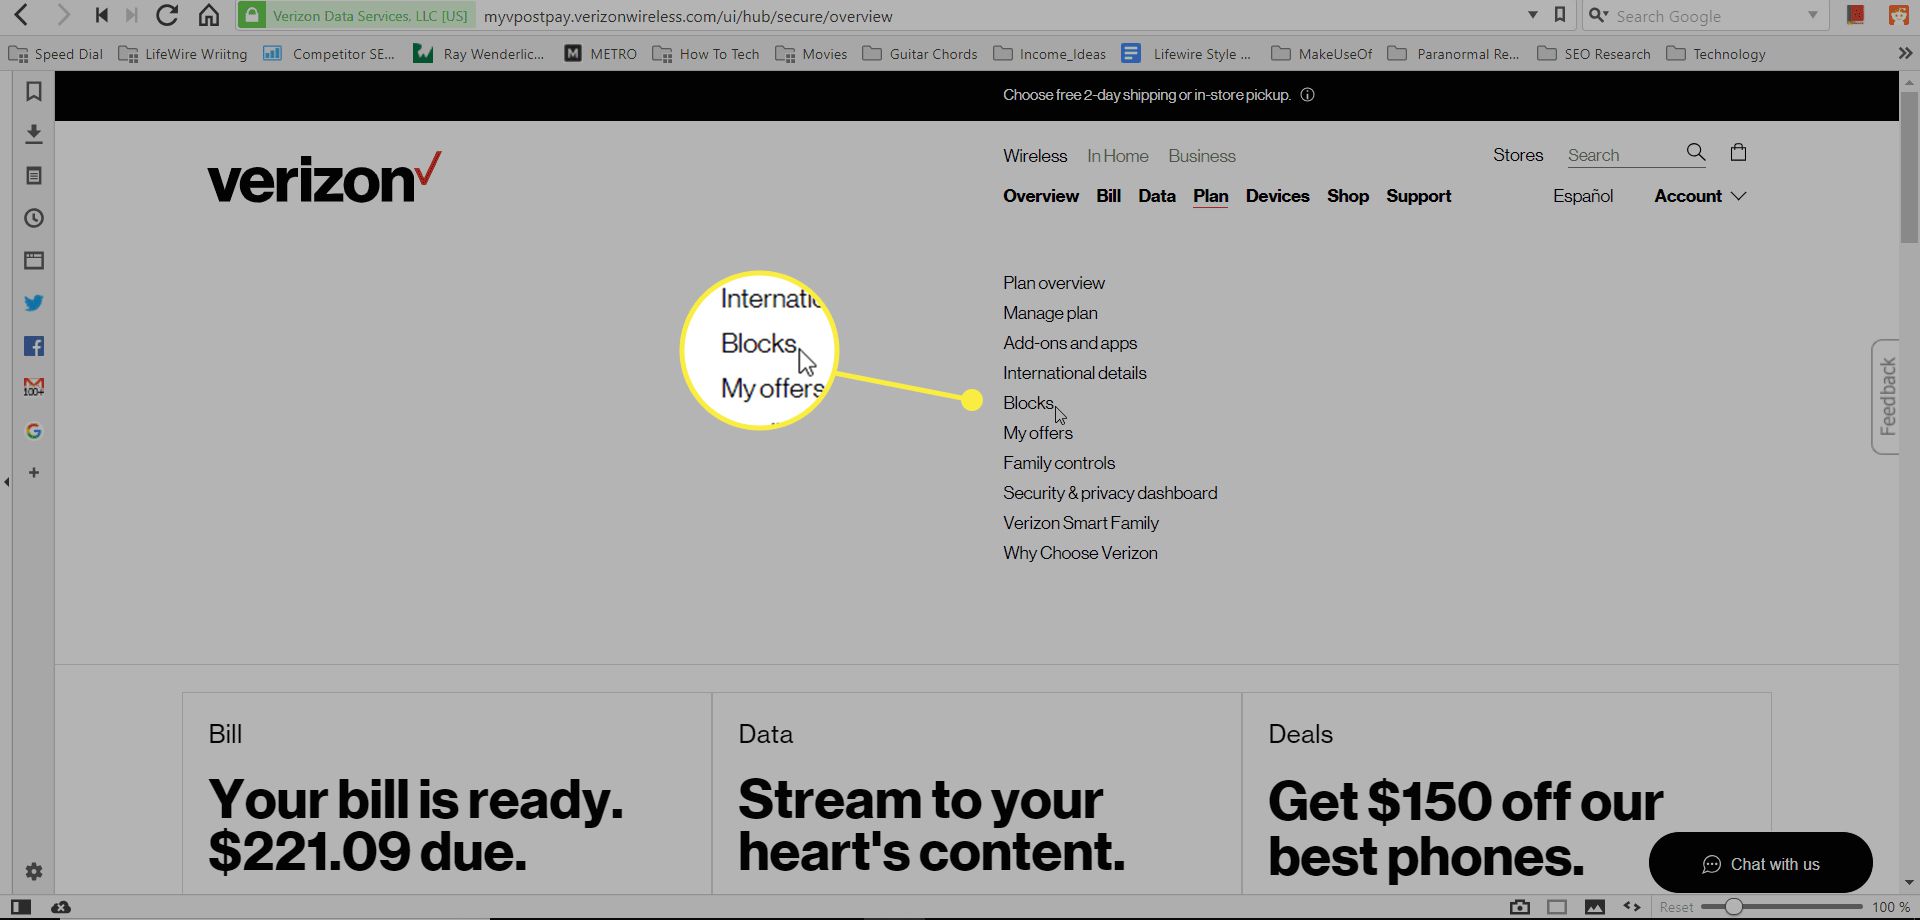Open Add-ons and apps link
Image resolution: width=1920 pixels, height=920 pixels.
tap(1070, 343)
